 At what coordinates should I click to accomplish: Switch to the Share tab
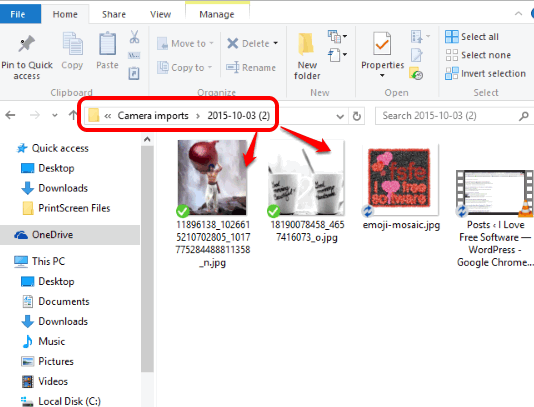[x=114, y=14]
